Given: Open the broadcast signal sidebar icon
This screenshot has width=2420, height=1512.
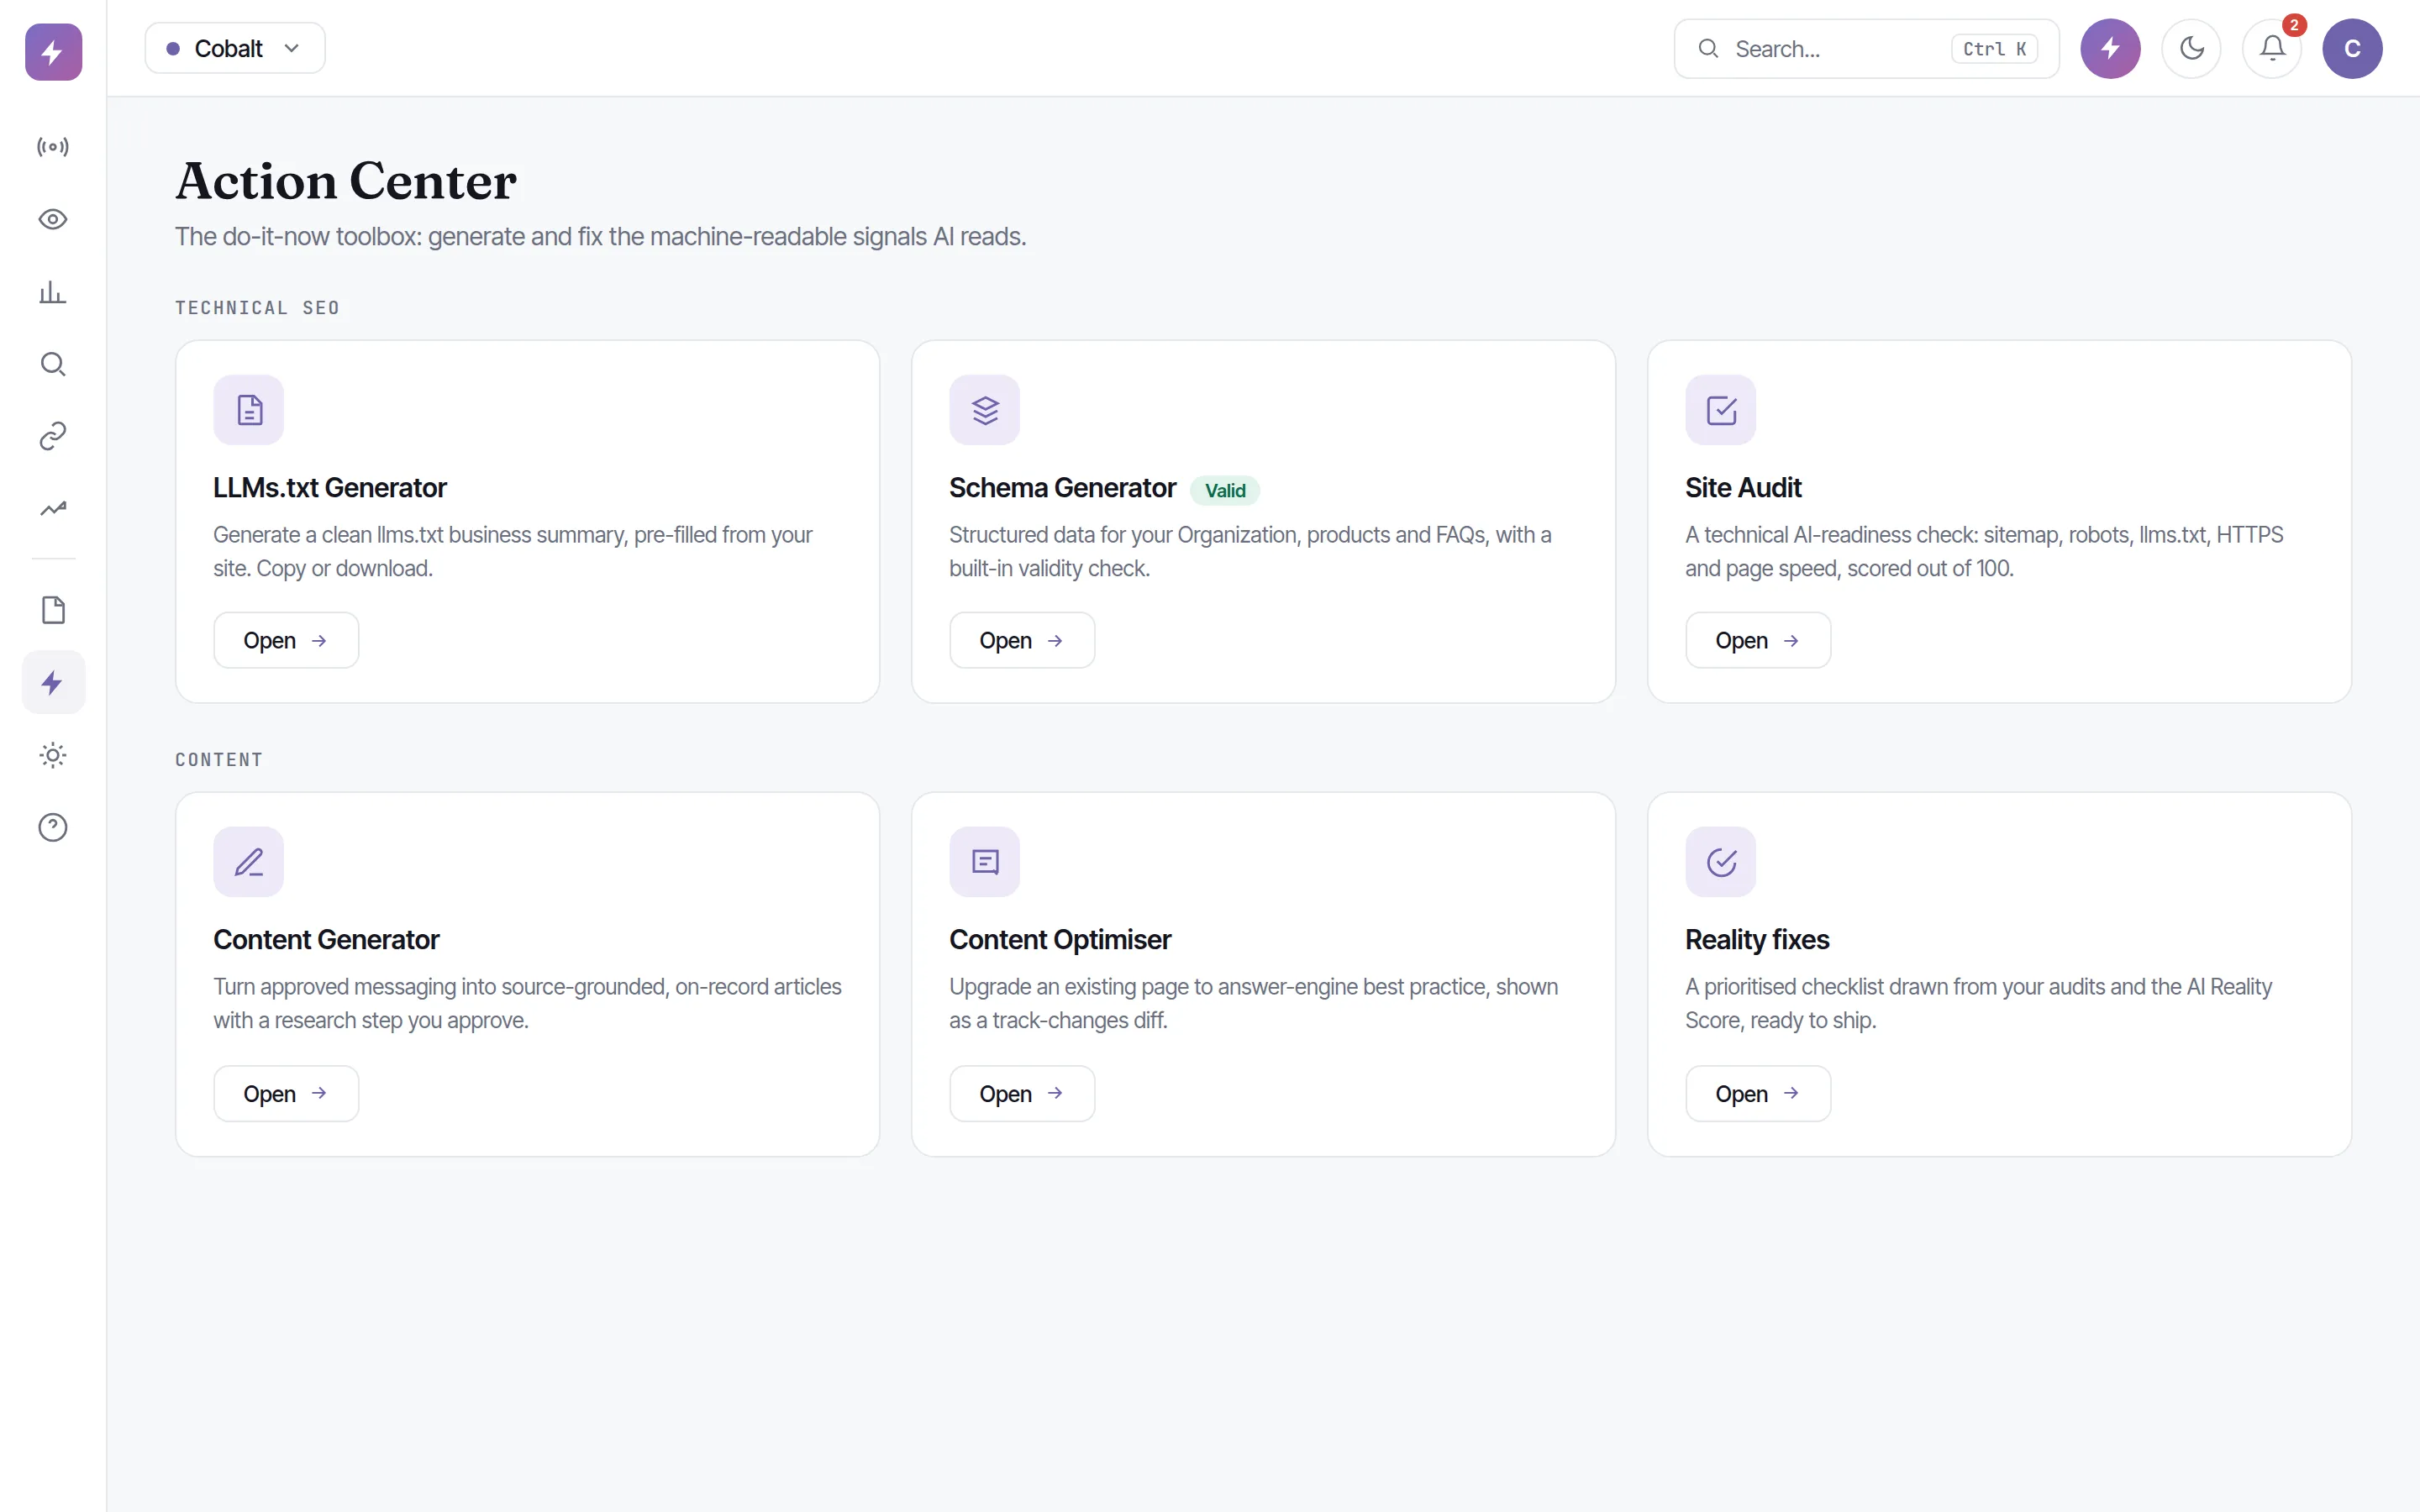Looking at the screenshot, I should click(53, 147).
